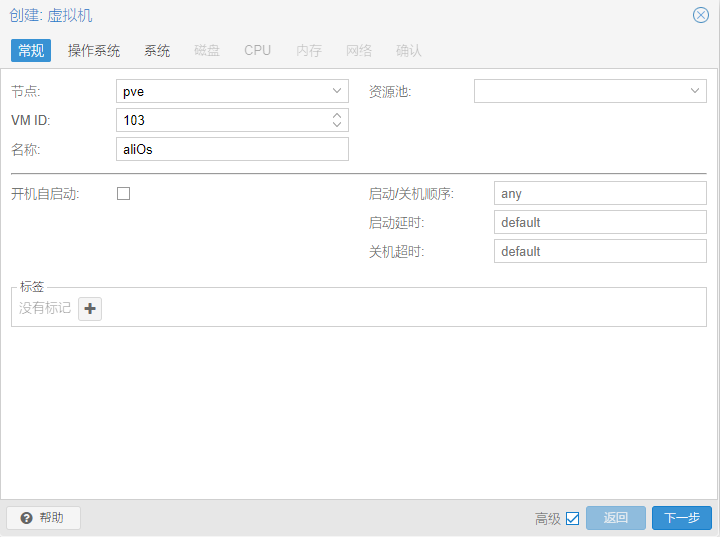Screen dimensions: 720x537
Task: Click the 启动/关机顺序 input field
Action: [600, 193]
